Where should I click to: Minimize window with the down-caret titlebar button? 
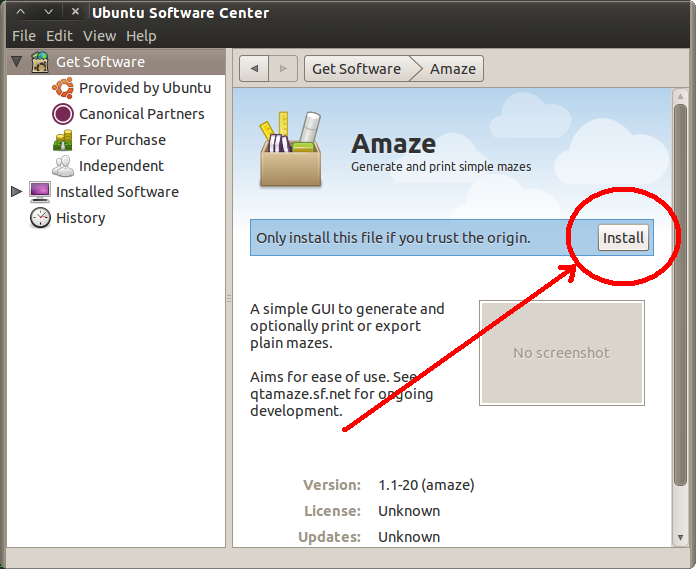[x=48, y=12]
